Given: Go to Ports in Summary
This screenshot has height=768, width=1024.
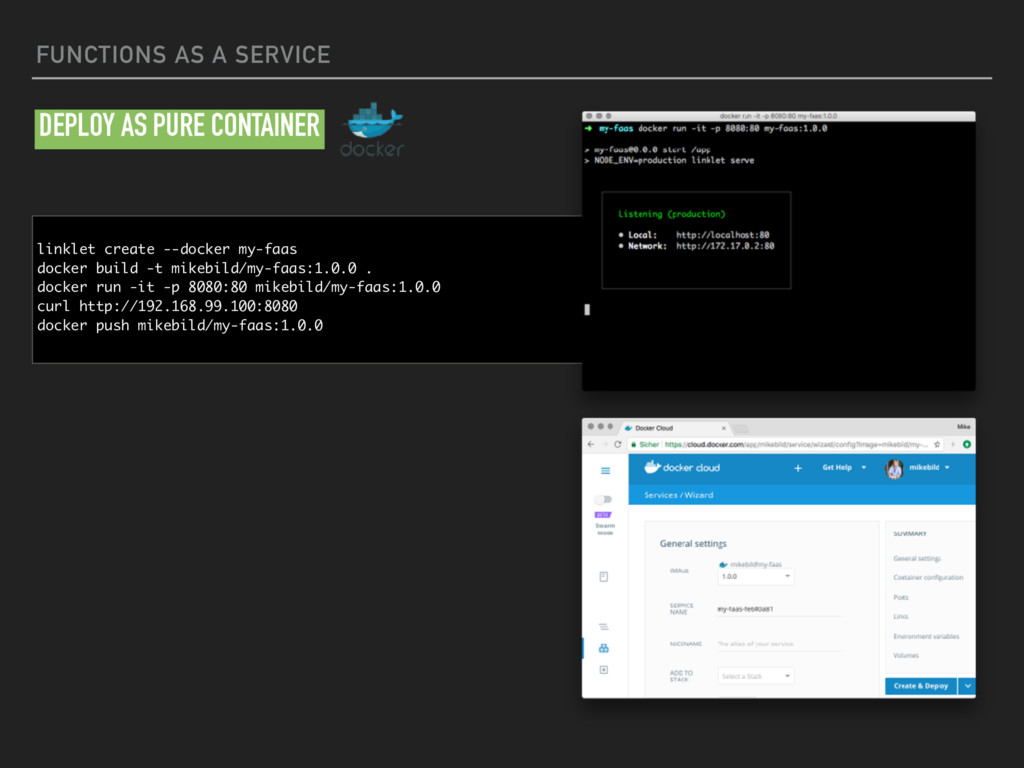Looking at the screenshot, I should point(901,598).
